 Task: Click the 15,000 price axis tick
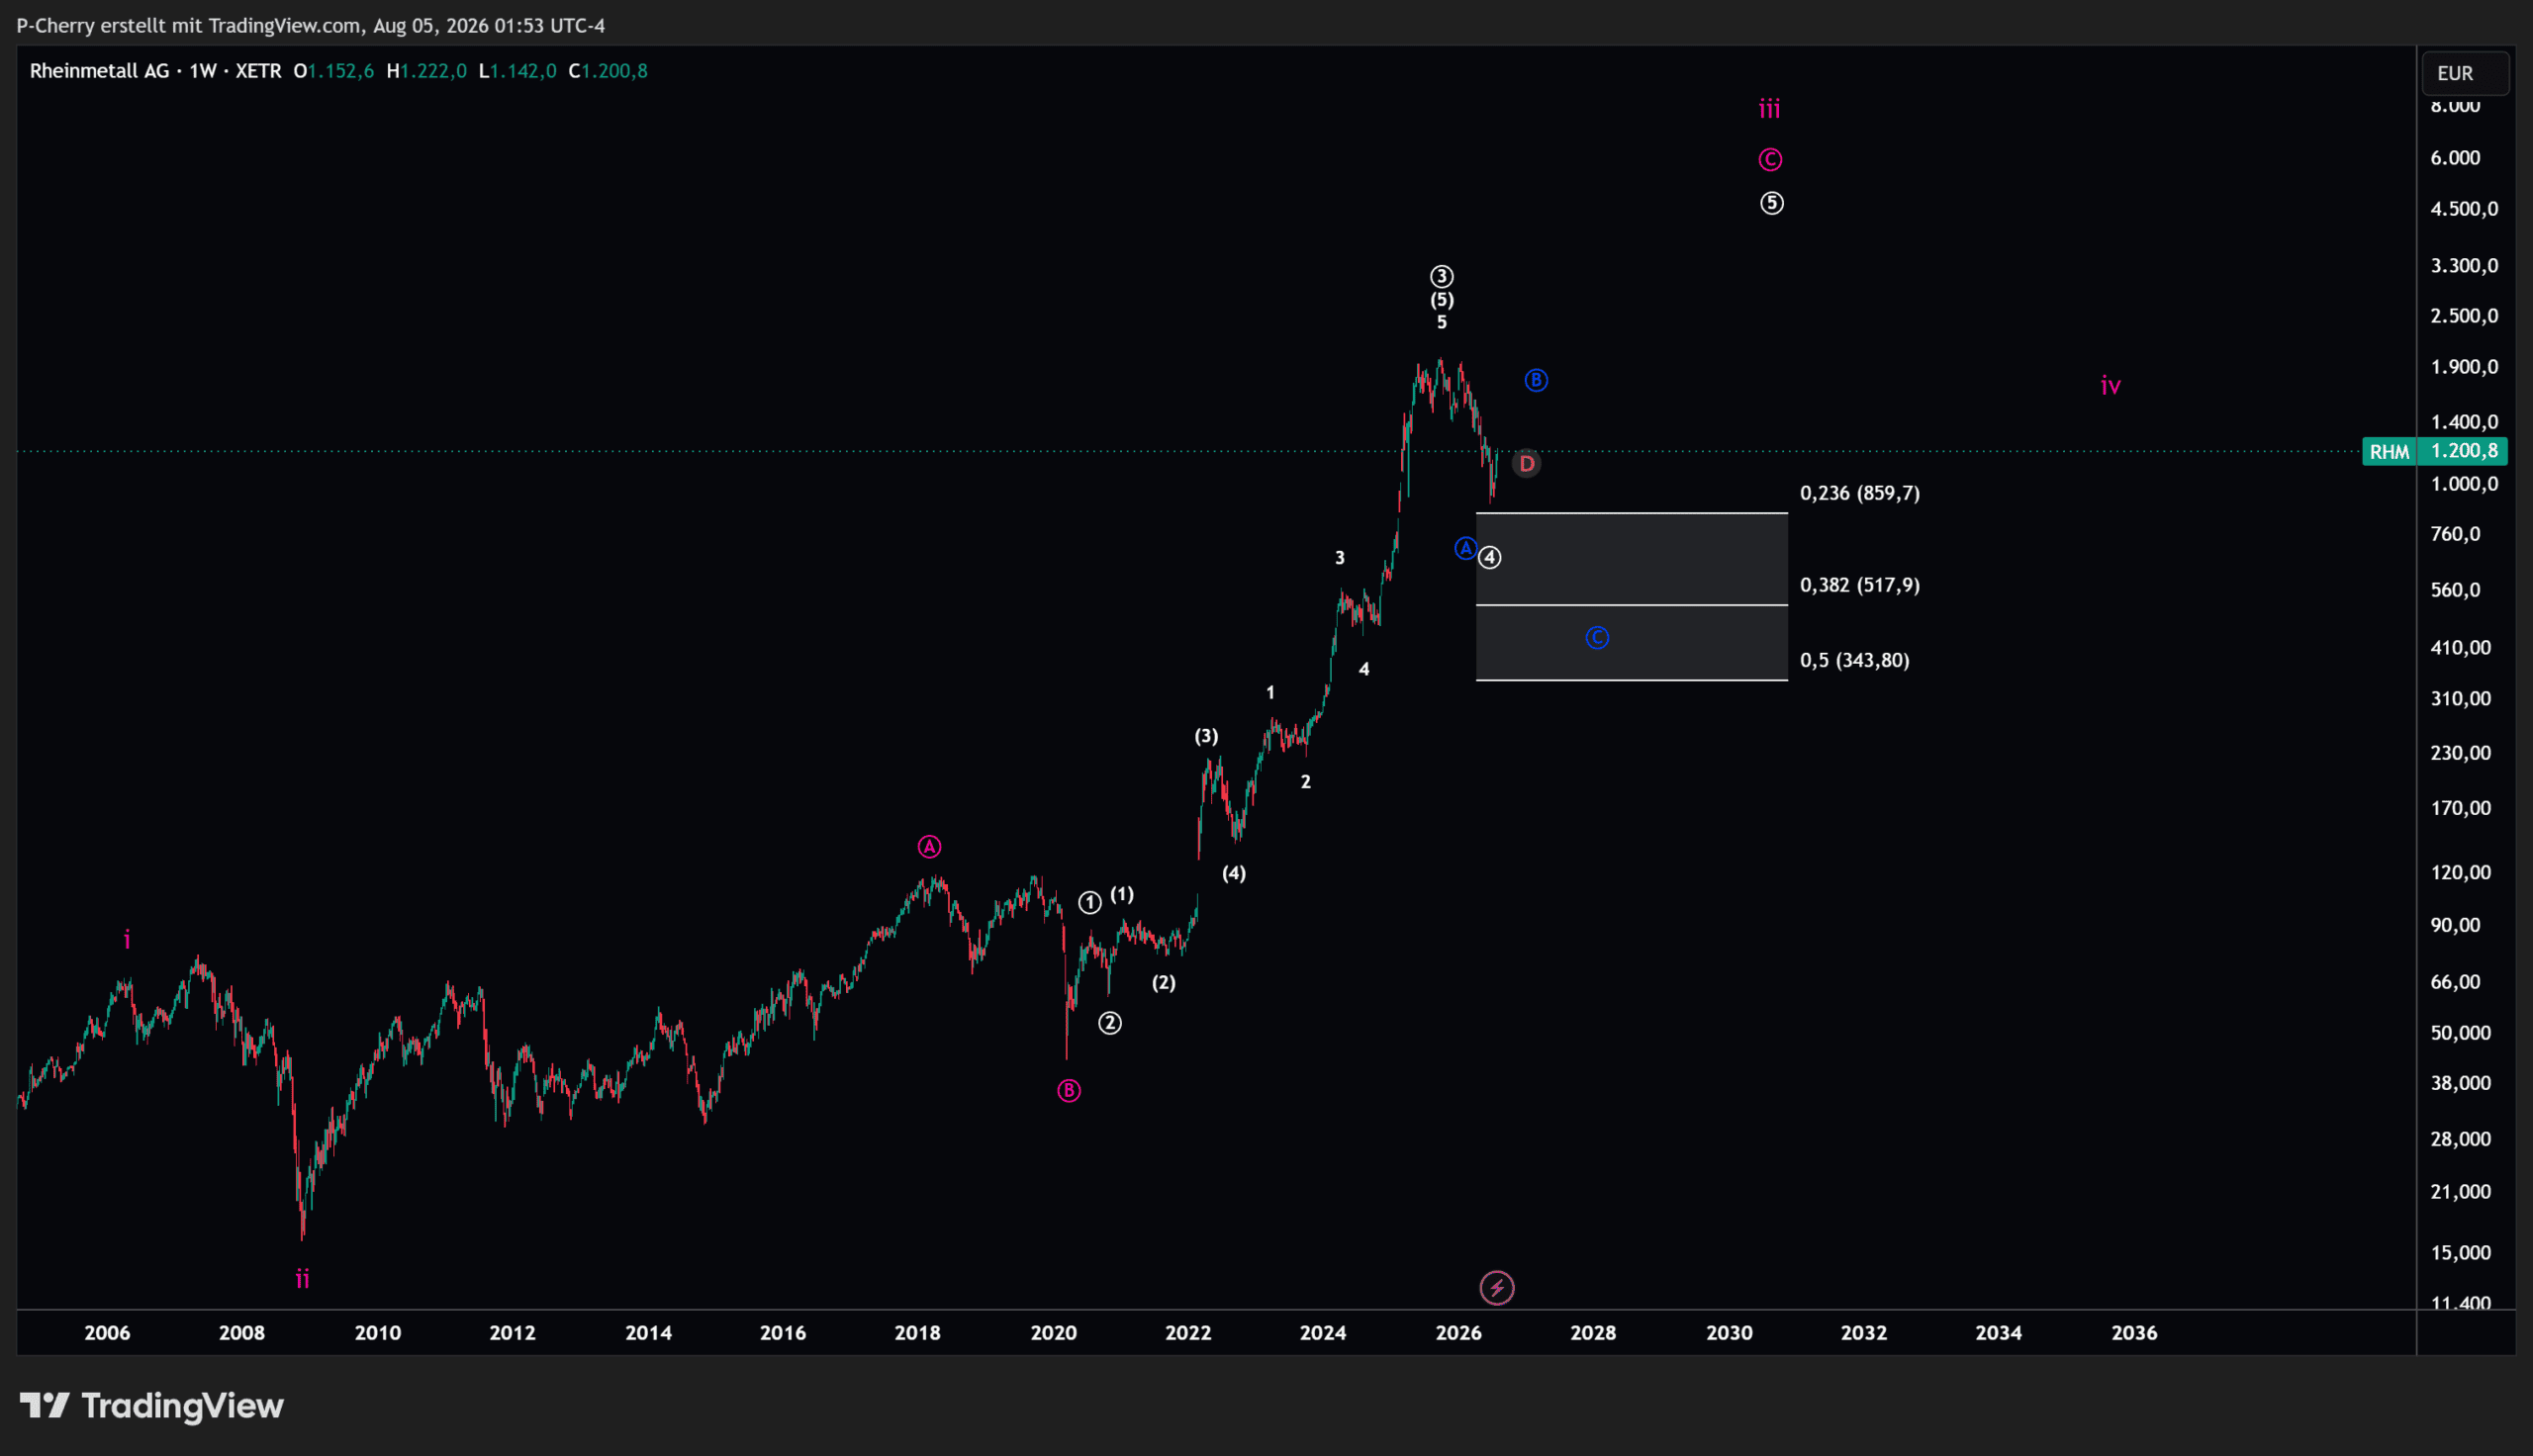pyautogui.click(x=2461, y=1253)
